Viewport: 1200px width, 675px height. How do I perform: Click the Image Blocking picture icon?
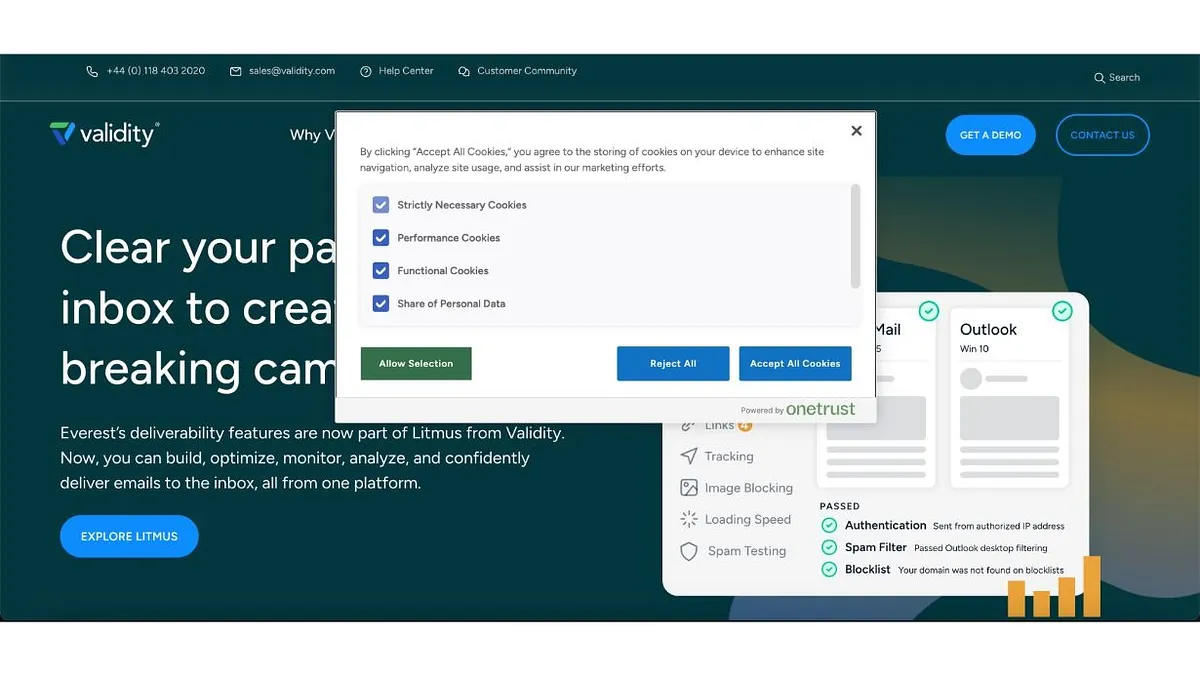pos(689,488)
